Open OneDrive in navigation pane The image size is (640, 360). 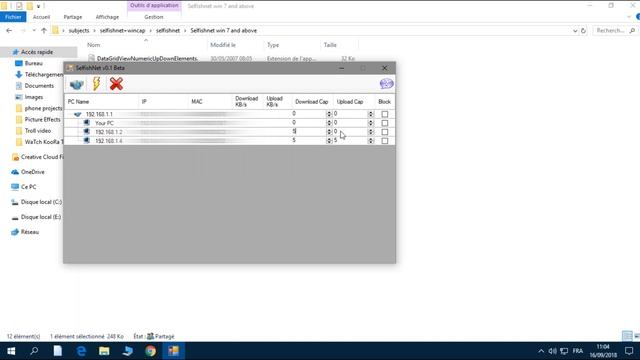[33, 172]
